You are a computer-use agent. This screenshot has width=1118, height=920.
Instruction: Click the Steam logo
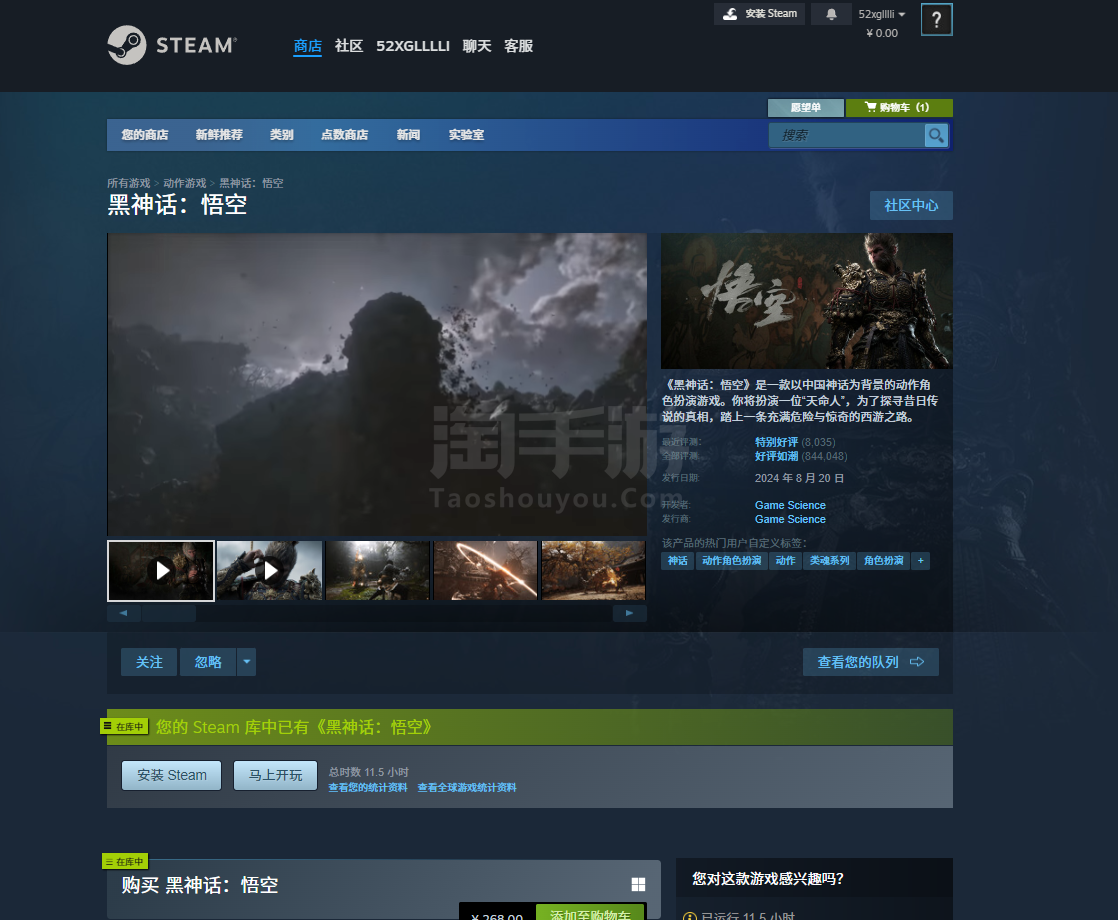coord(172,45)
